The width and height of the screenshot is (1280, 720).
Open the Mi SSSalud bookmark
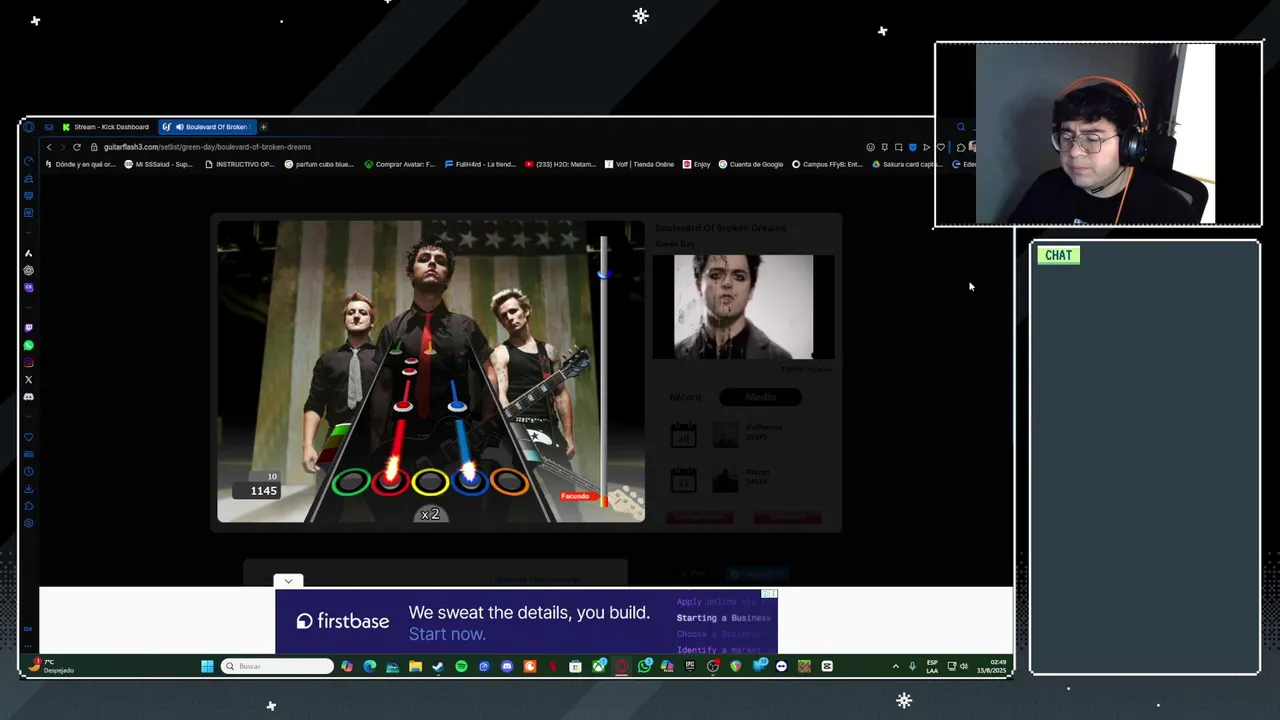(158, 164)
